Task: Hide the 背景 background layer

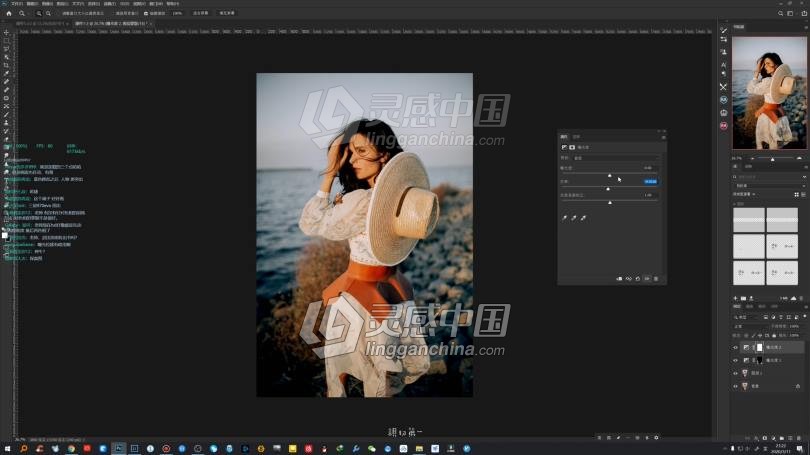Action: [x=736, y=386]
